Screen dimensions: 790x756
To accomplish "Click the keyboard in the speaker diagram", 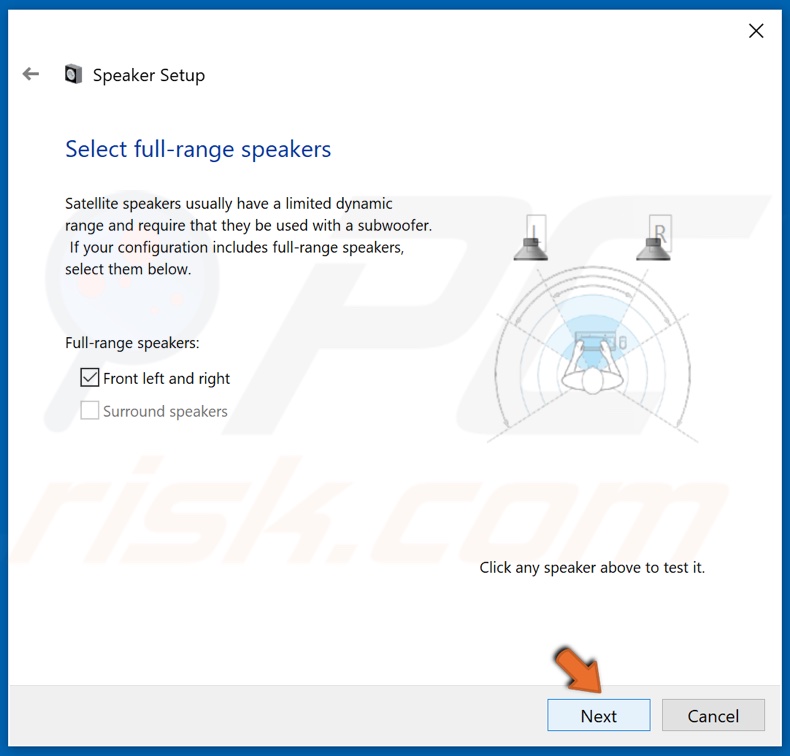I will [596, 341].
